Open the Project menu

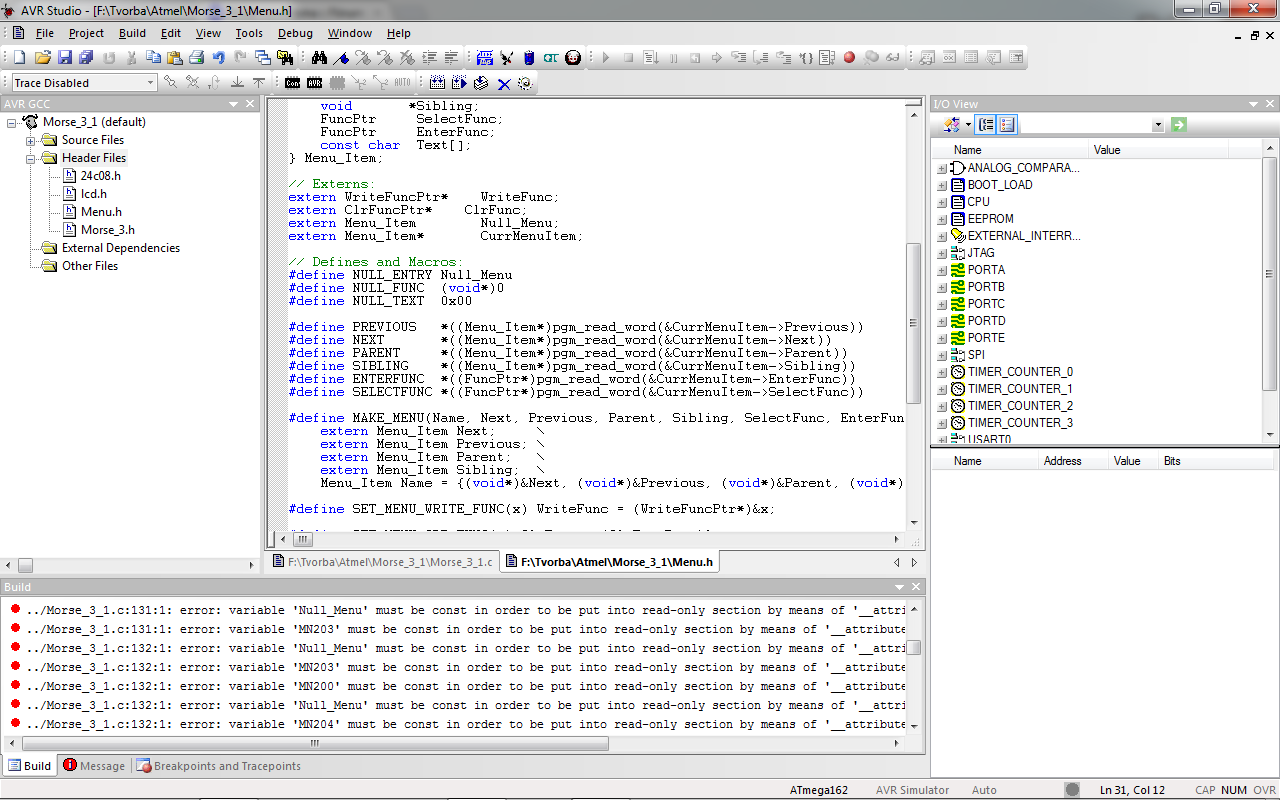86,33
